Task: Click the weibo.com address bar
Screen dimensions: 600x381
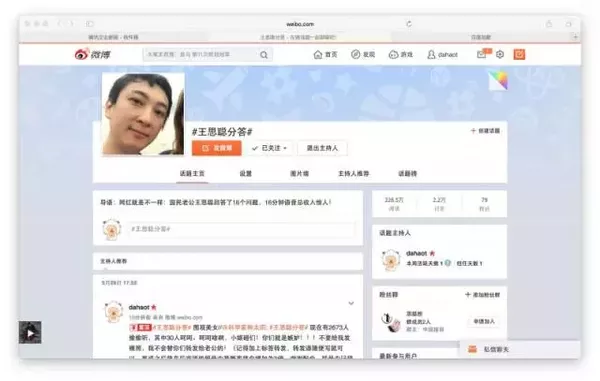Action: coord(300,24)
